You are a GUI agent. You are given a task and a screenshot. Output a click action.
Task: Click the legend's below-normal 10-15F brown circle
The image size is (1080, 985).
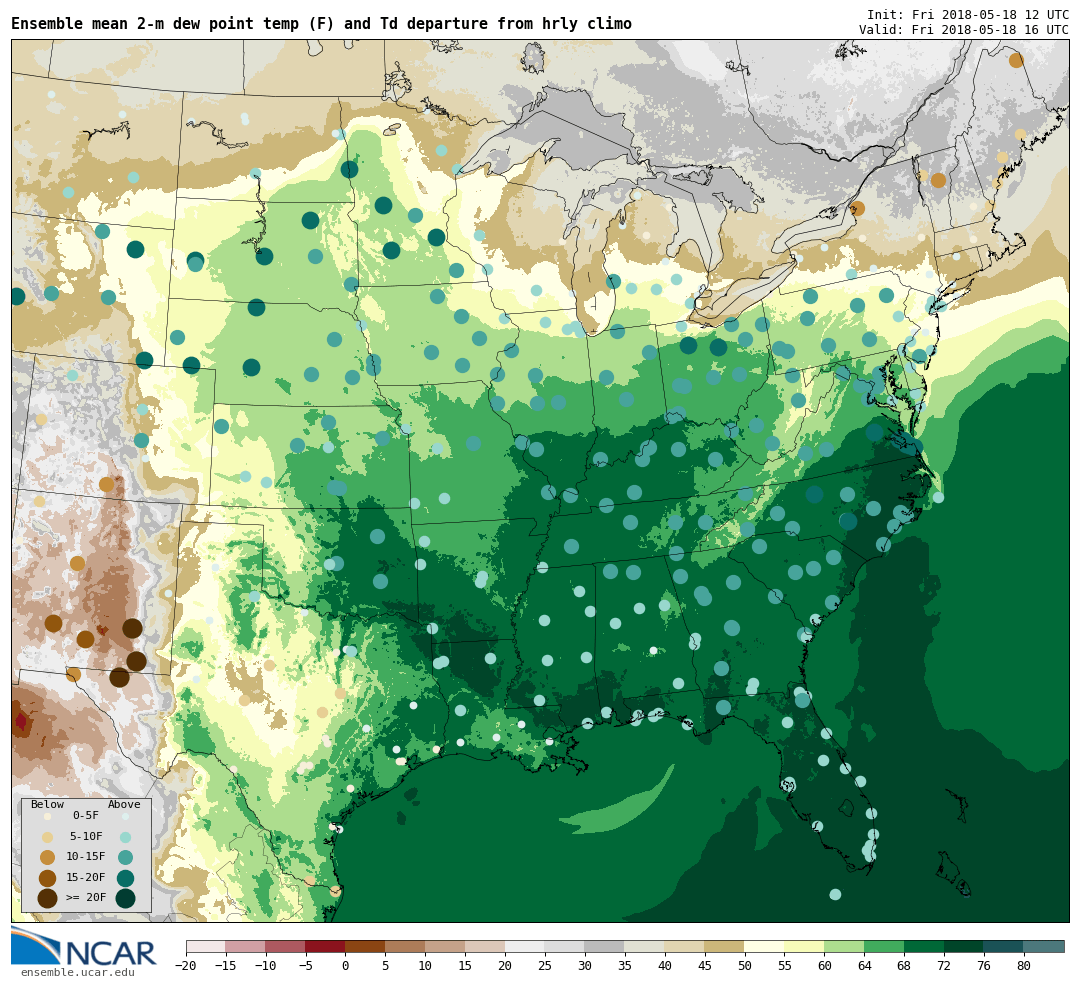coord(48,858)
